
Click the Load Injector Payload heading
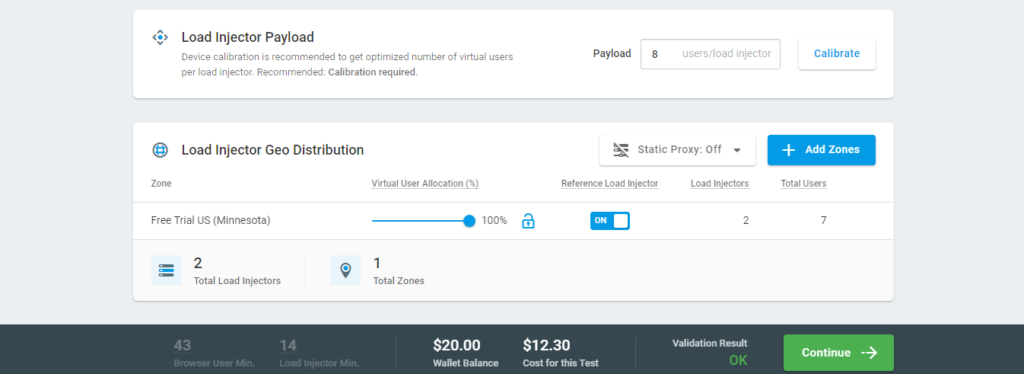tap(248, 37)
